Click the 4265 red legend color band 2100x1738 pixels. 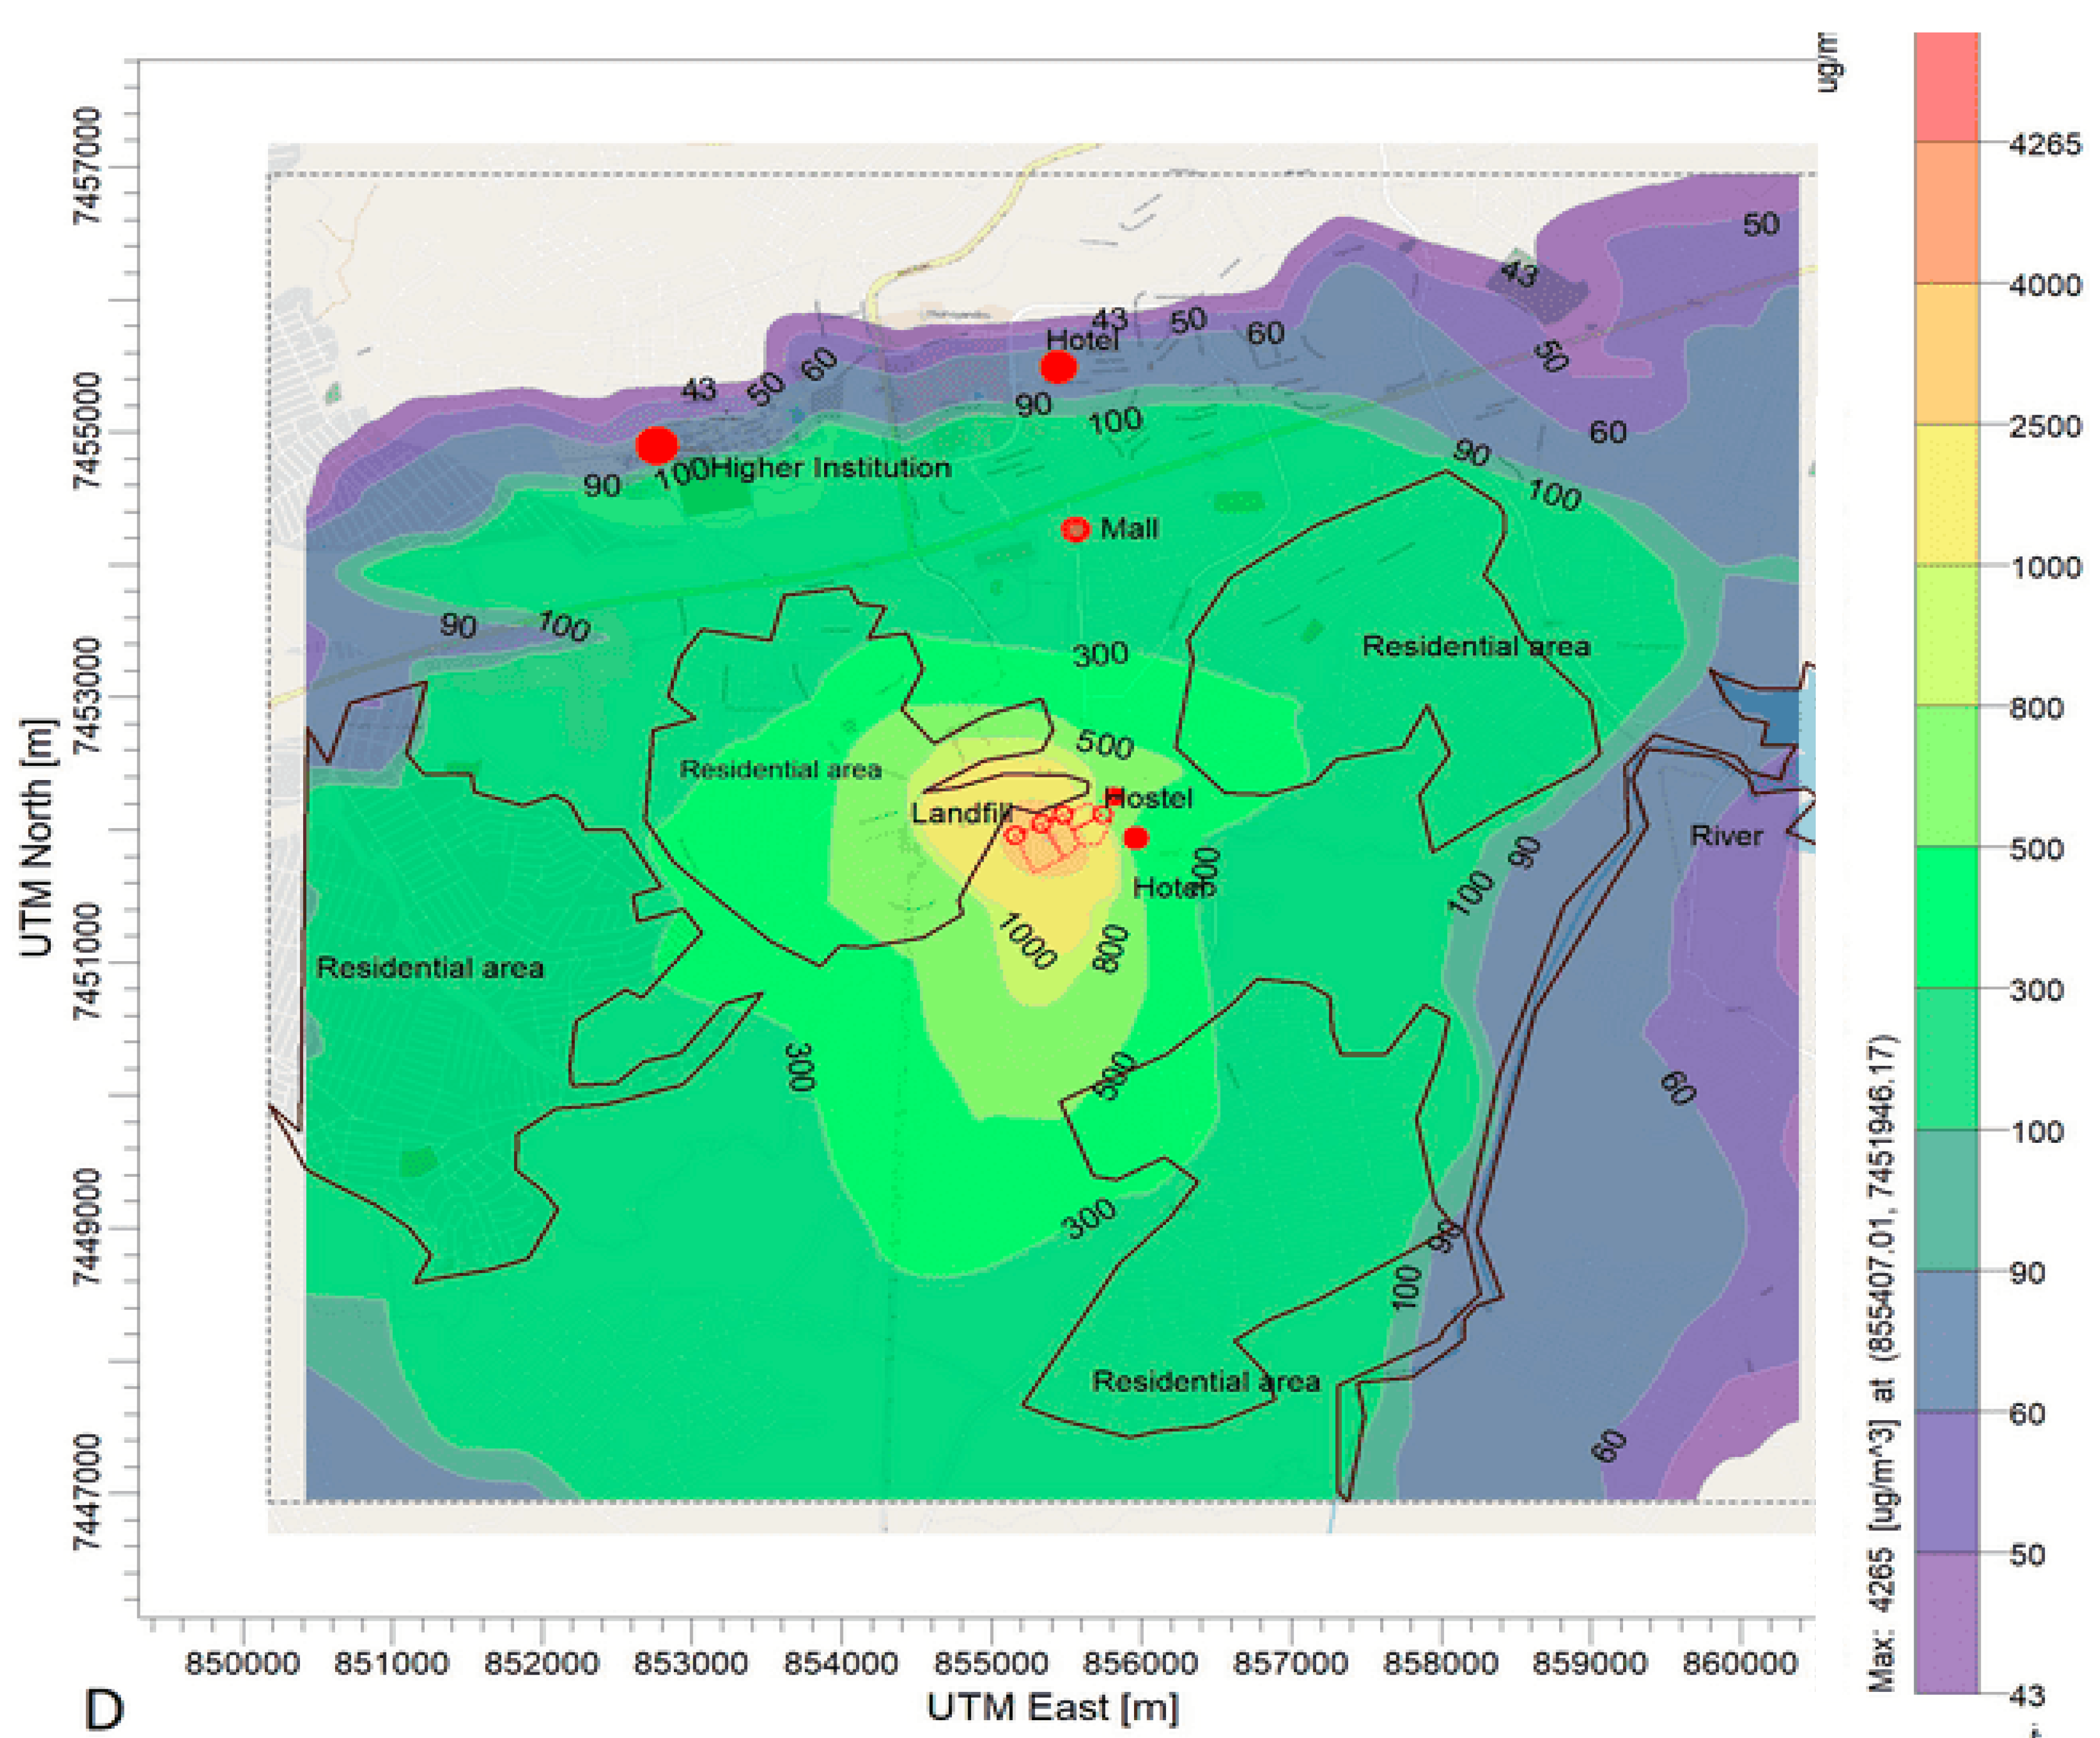(x=1946, y=86)
